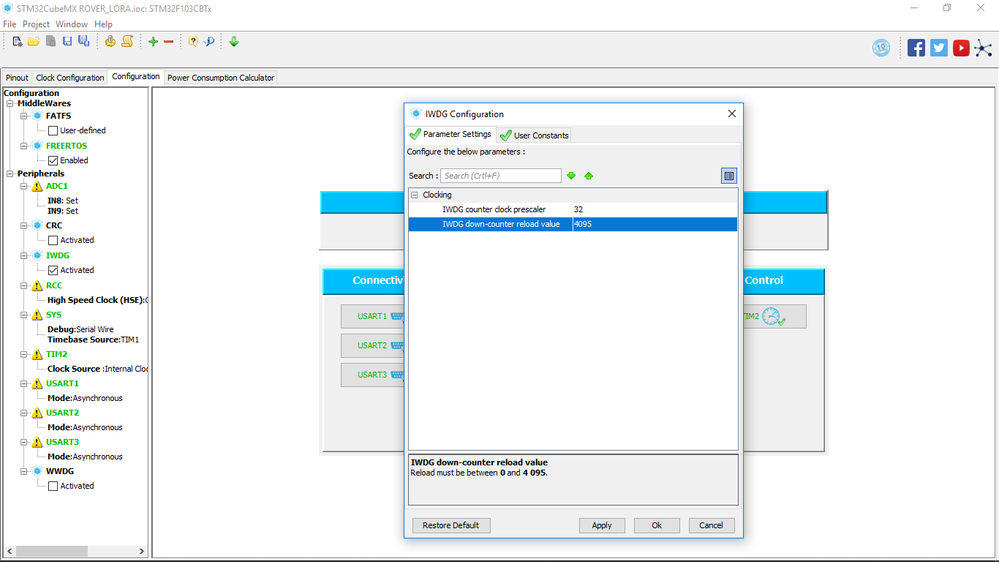Edit the IWDG reload value 4095
Viewport: 999px width, 562px height.
pos(655,224)
